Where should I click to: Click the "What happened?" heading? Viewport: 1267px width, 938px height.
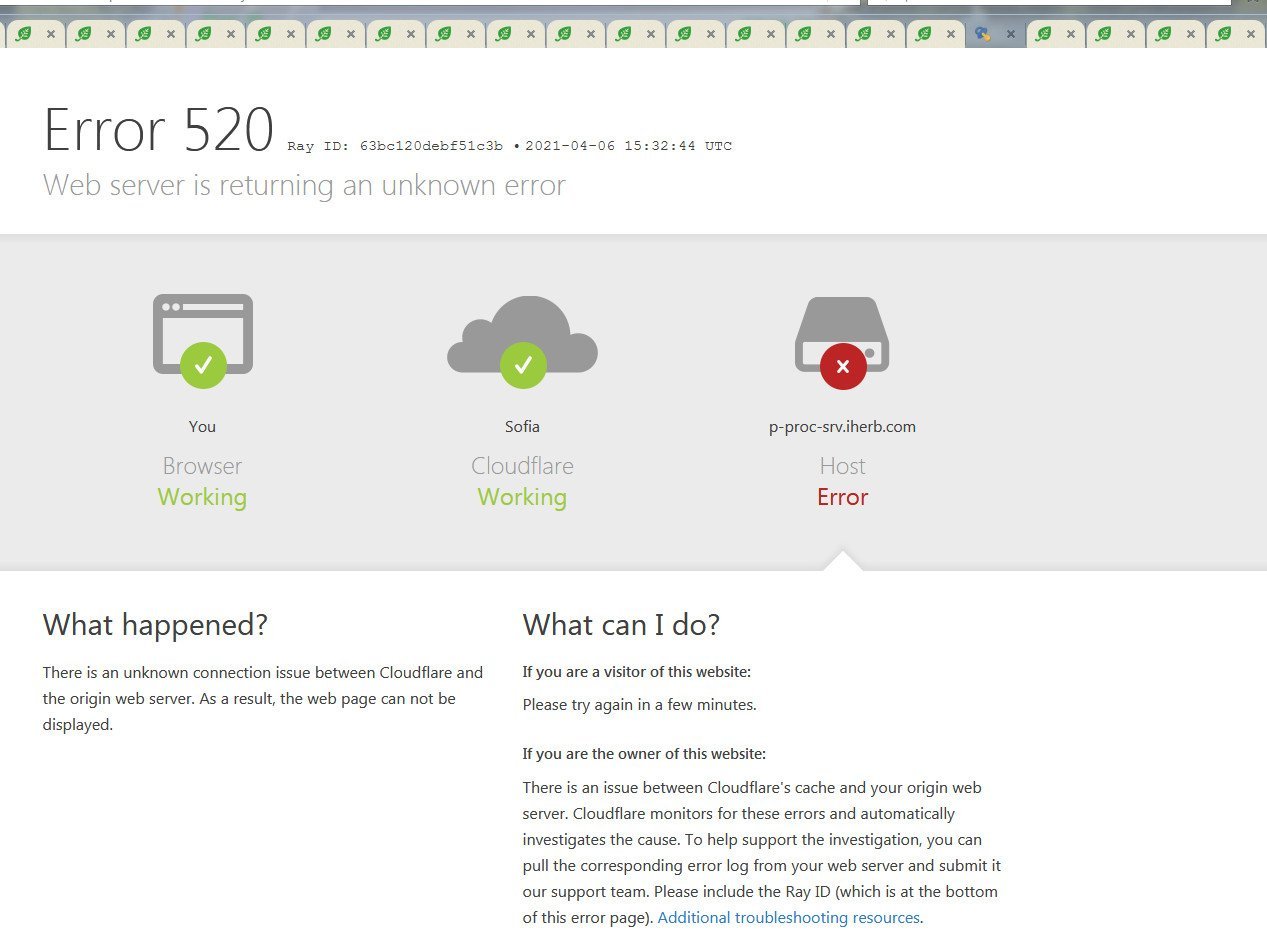coord(155,625)
